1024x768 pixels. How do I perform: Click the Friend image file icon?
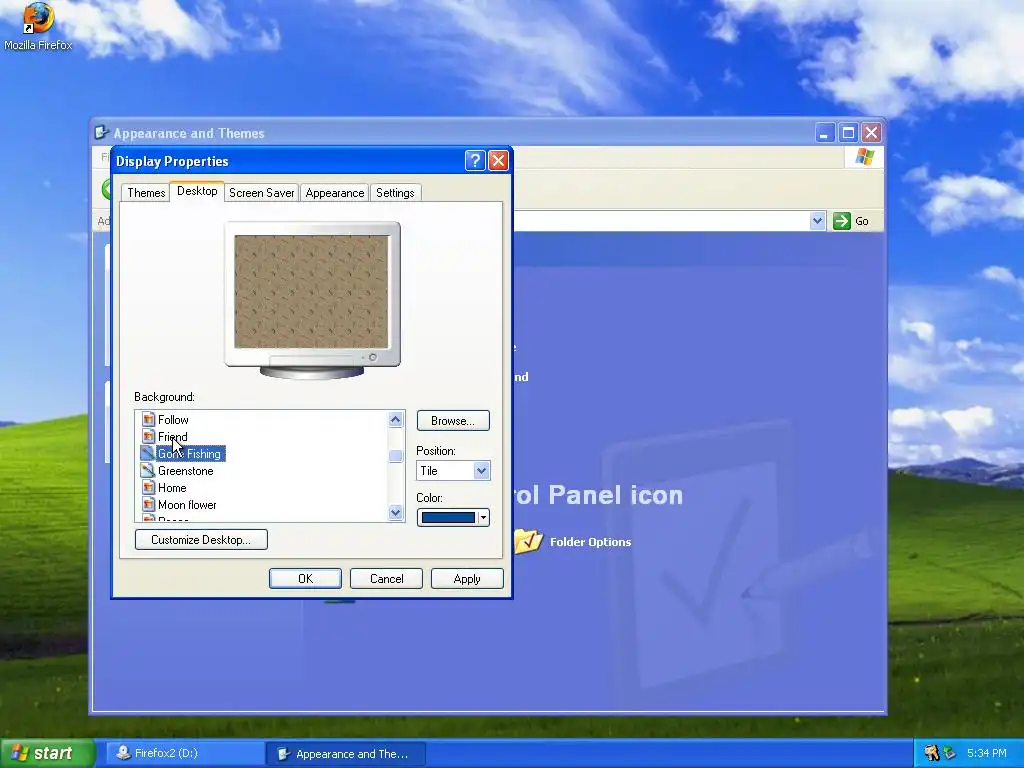tap(148, 436)
